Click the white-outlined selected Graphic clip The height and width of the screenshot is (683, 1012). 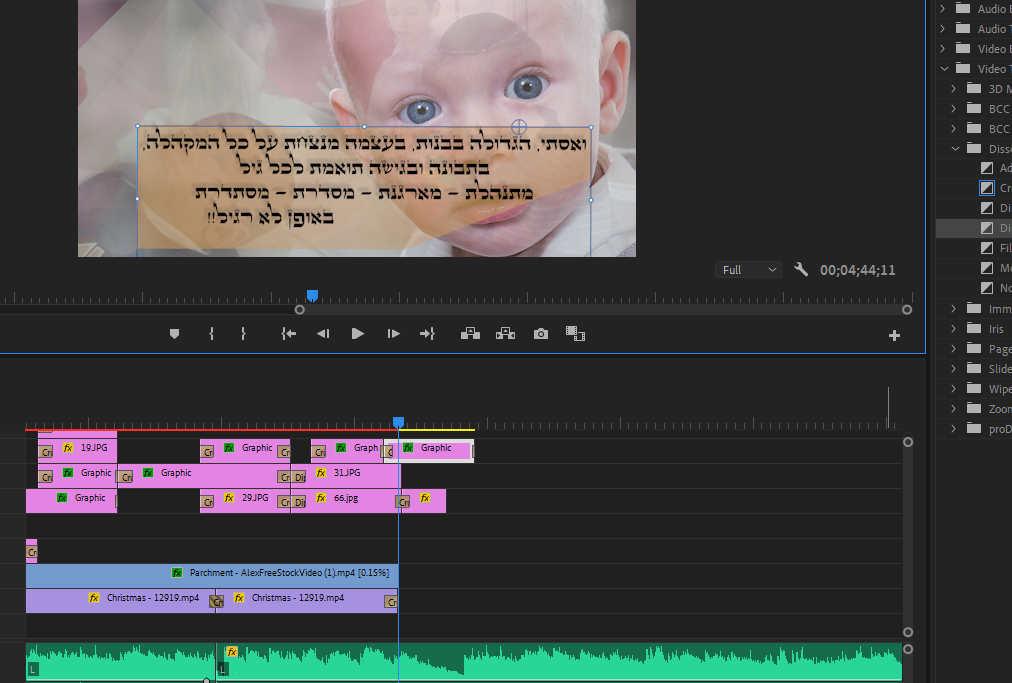[429, 451]
